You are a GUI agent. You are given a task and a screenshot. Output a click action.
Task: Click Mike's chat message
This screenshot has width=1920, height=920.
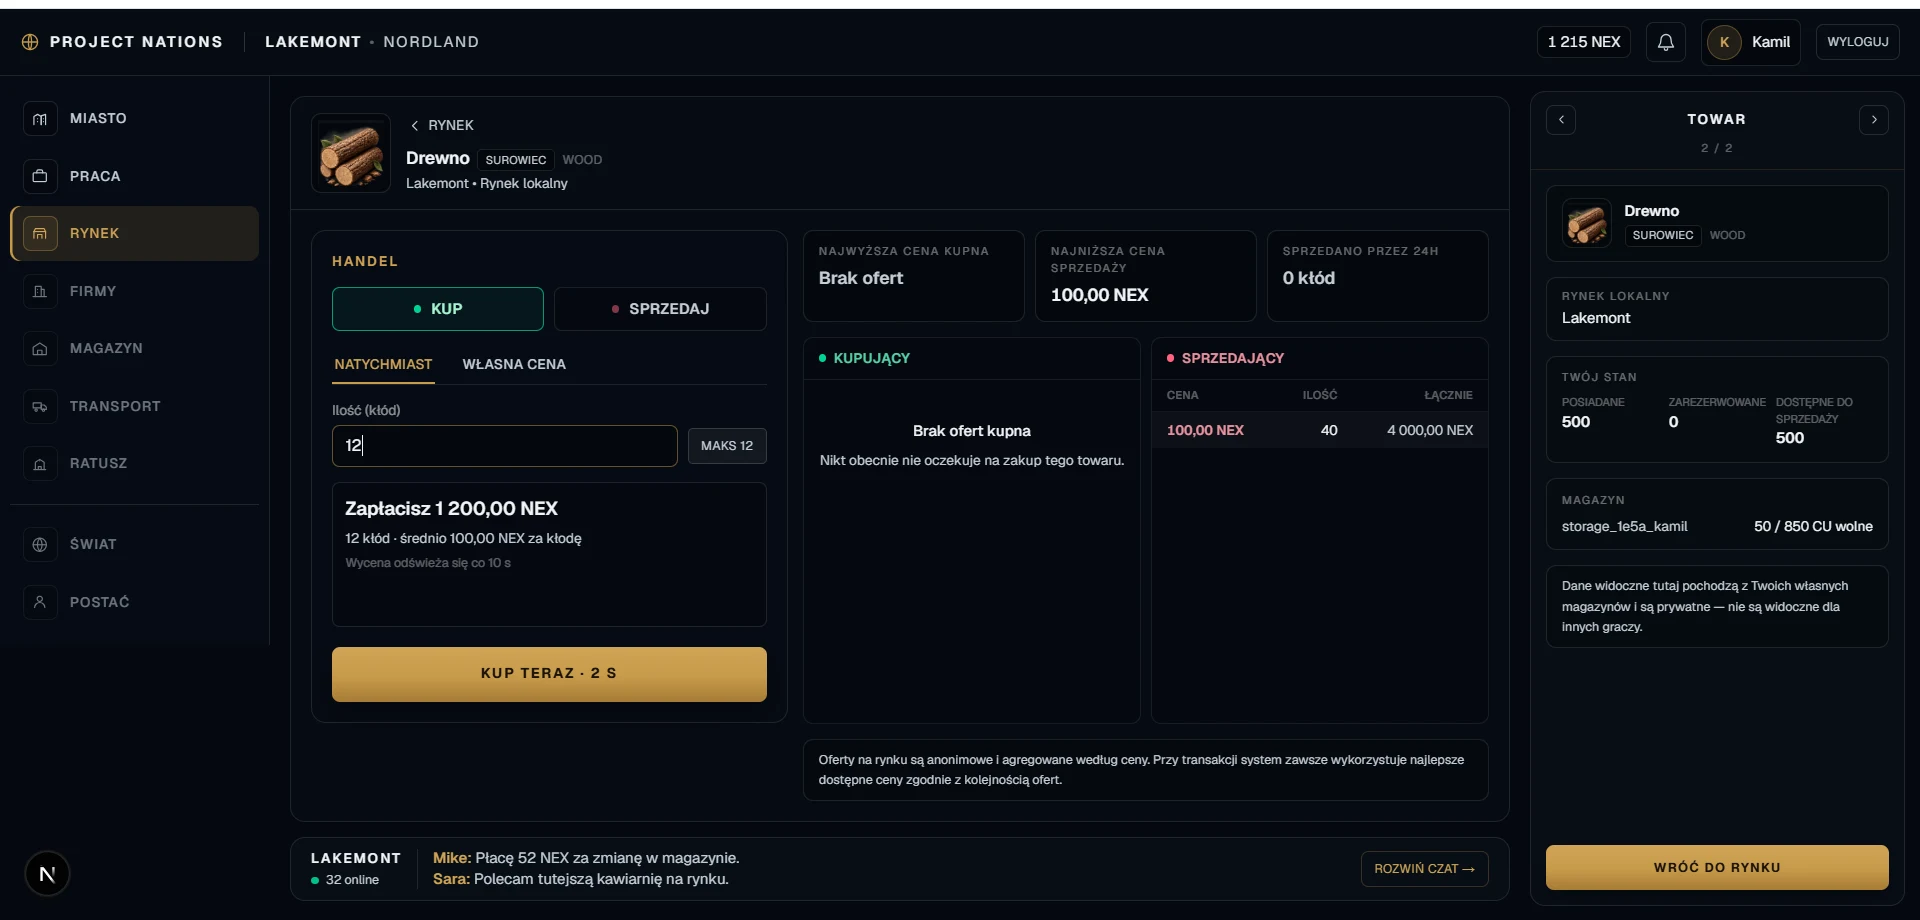pyautogui.click(x=586, y=859)
